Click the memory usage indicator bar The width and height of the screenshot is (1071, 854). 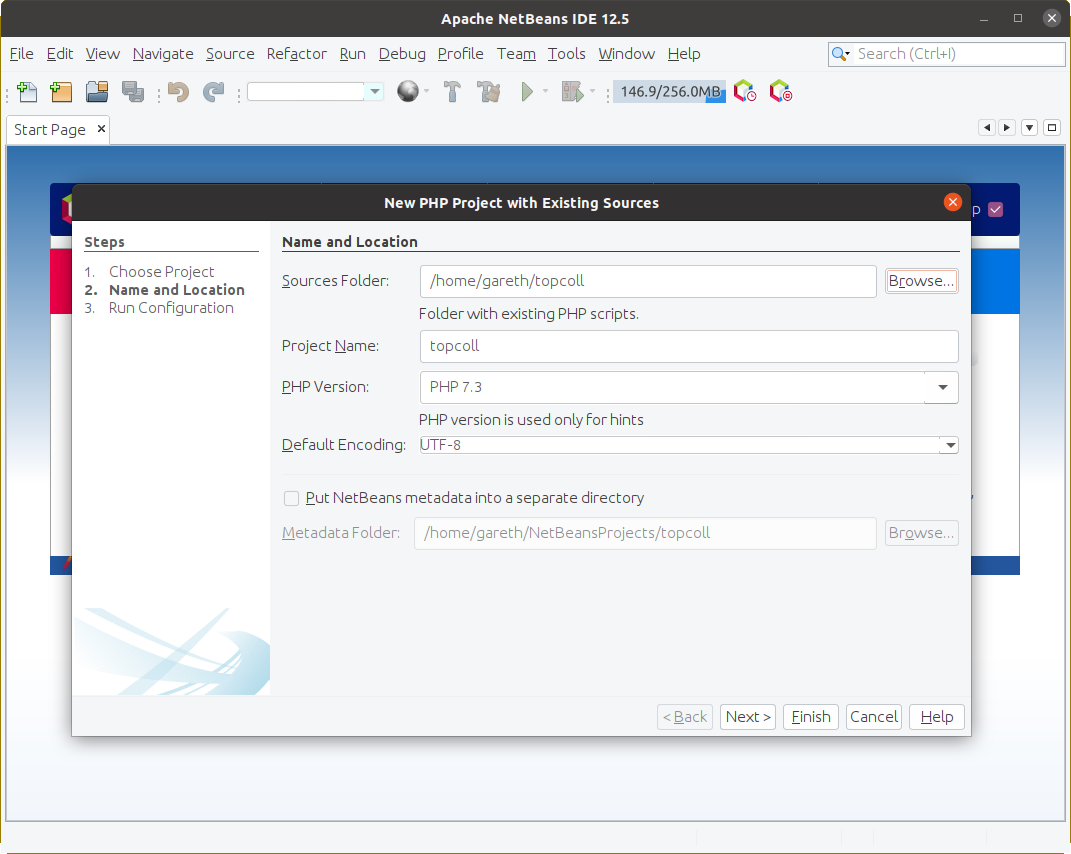coord(669,92)
